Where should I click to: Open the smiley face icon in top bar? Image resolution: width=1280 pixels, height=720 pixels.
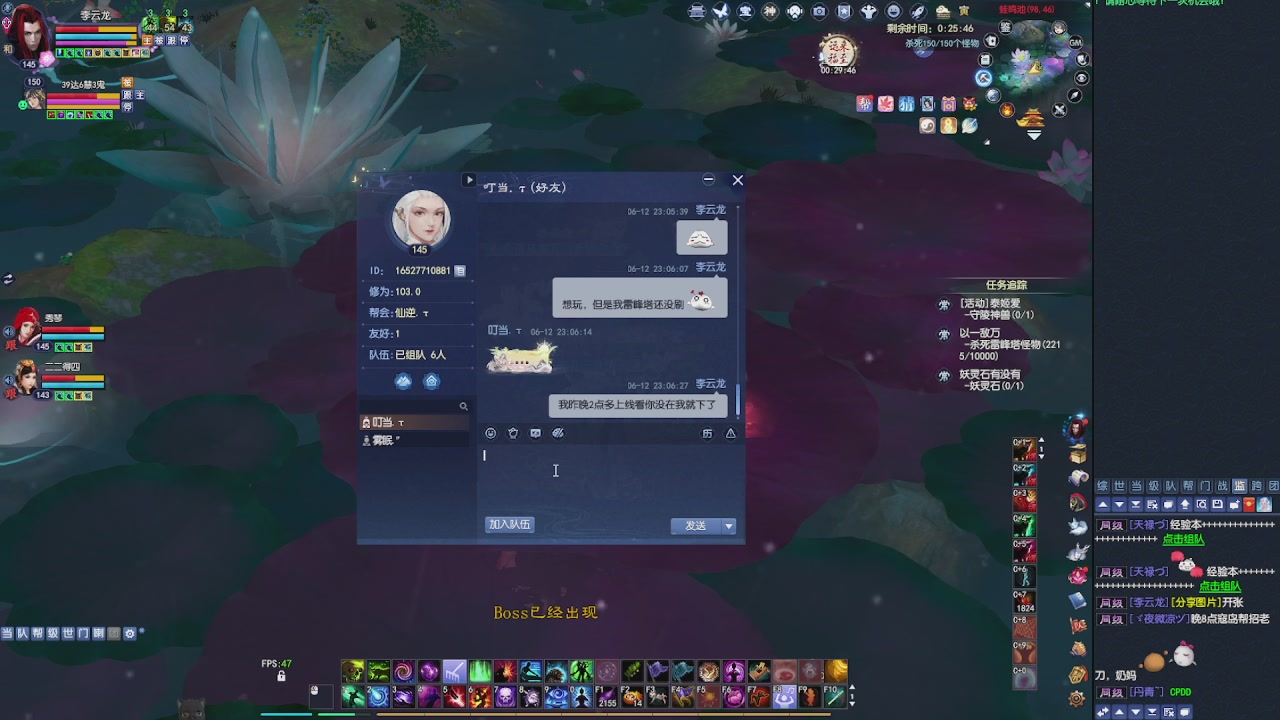pyautogui.click(x=893, y=11)
